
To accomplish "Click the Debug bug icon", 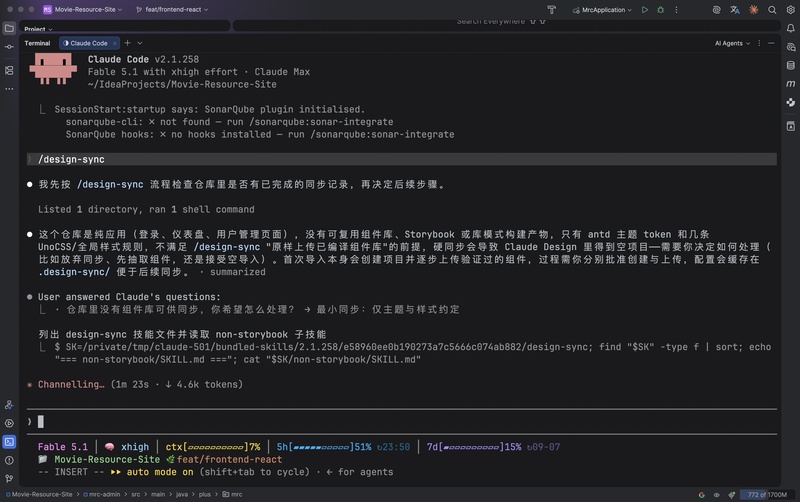I will click(x=661, y=10).
